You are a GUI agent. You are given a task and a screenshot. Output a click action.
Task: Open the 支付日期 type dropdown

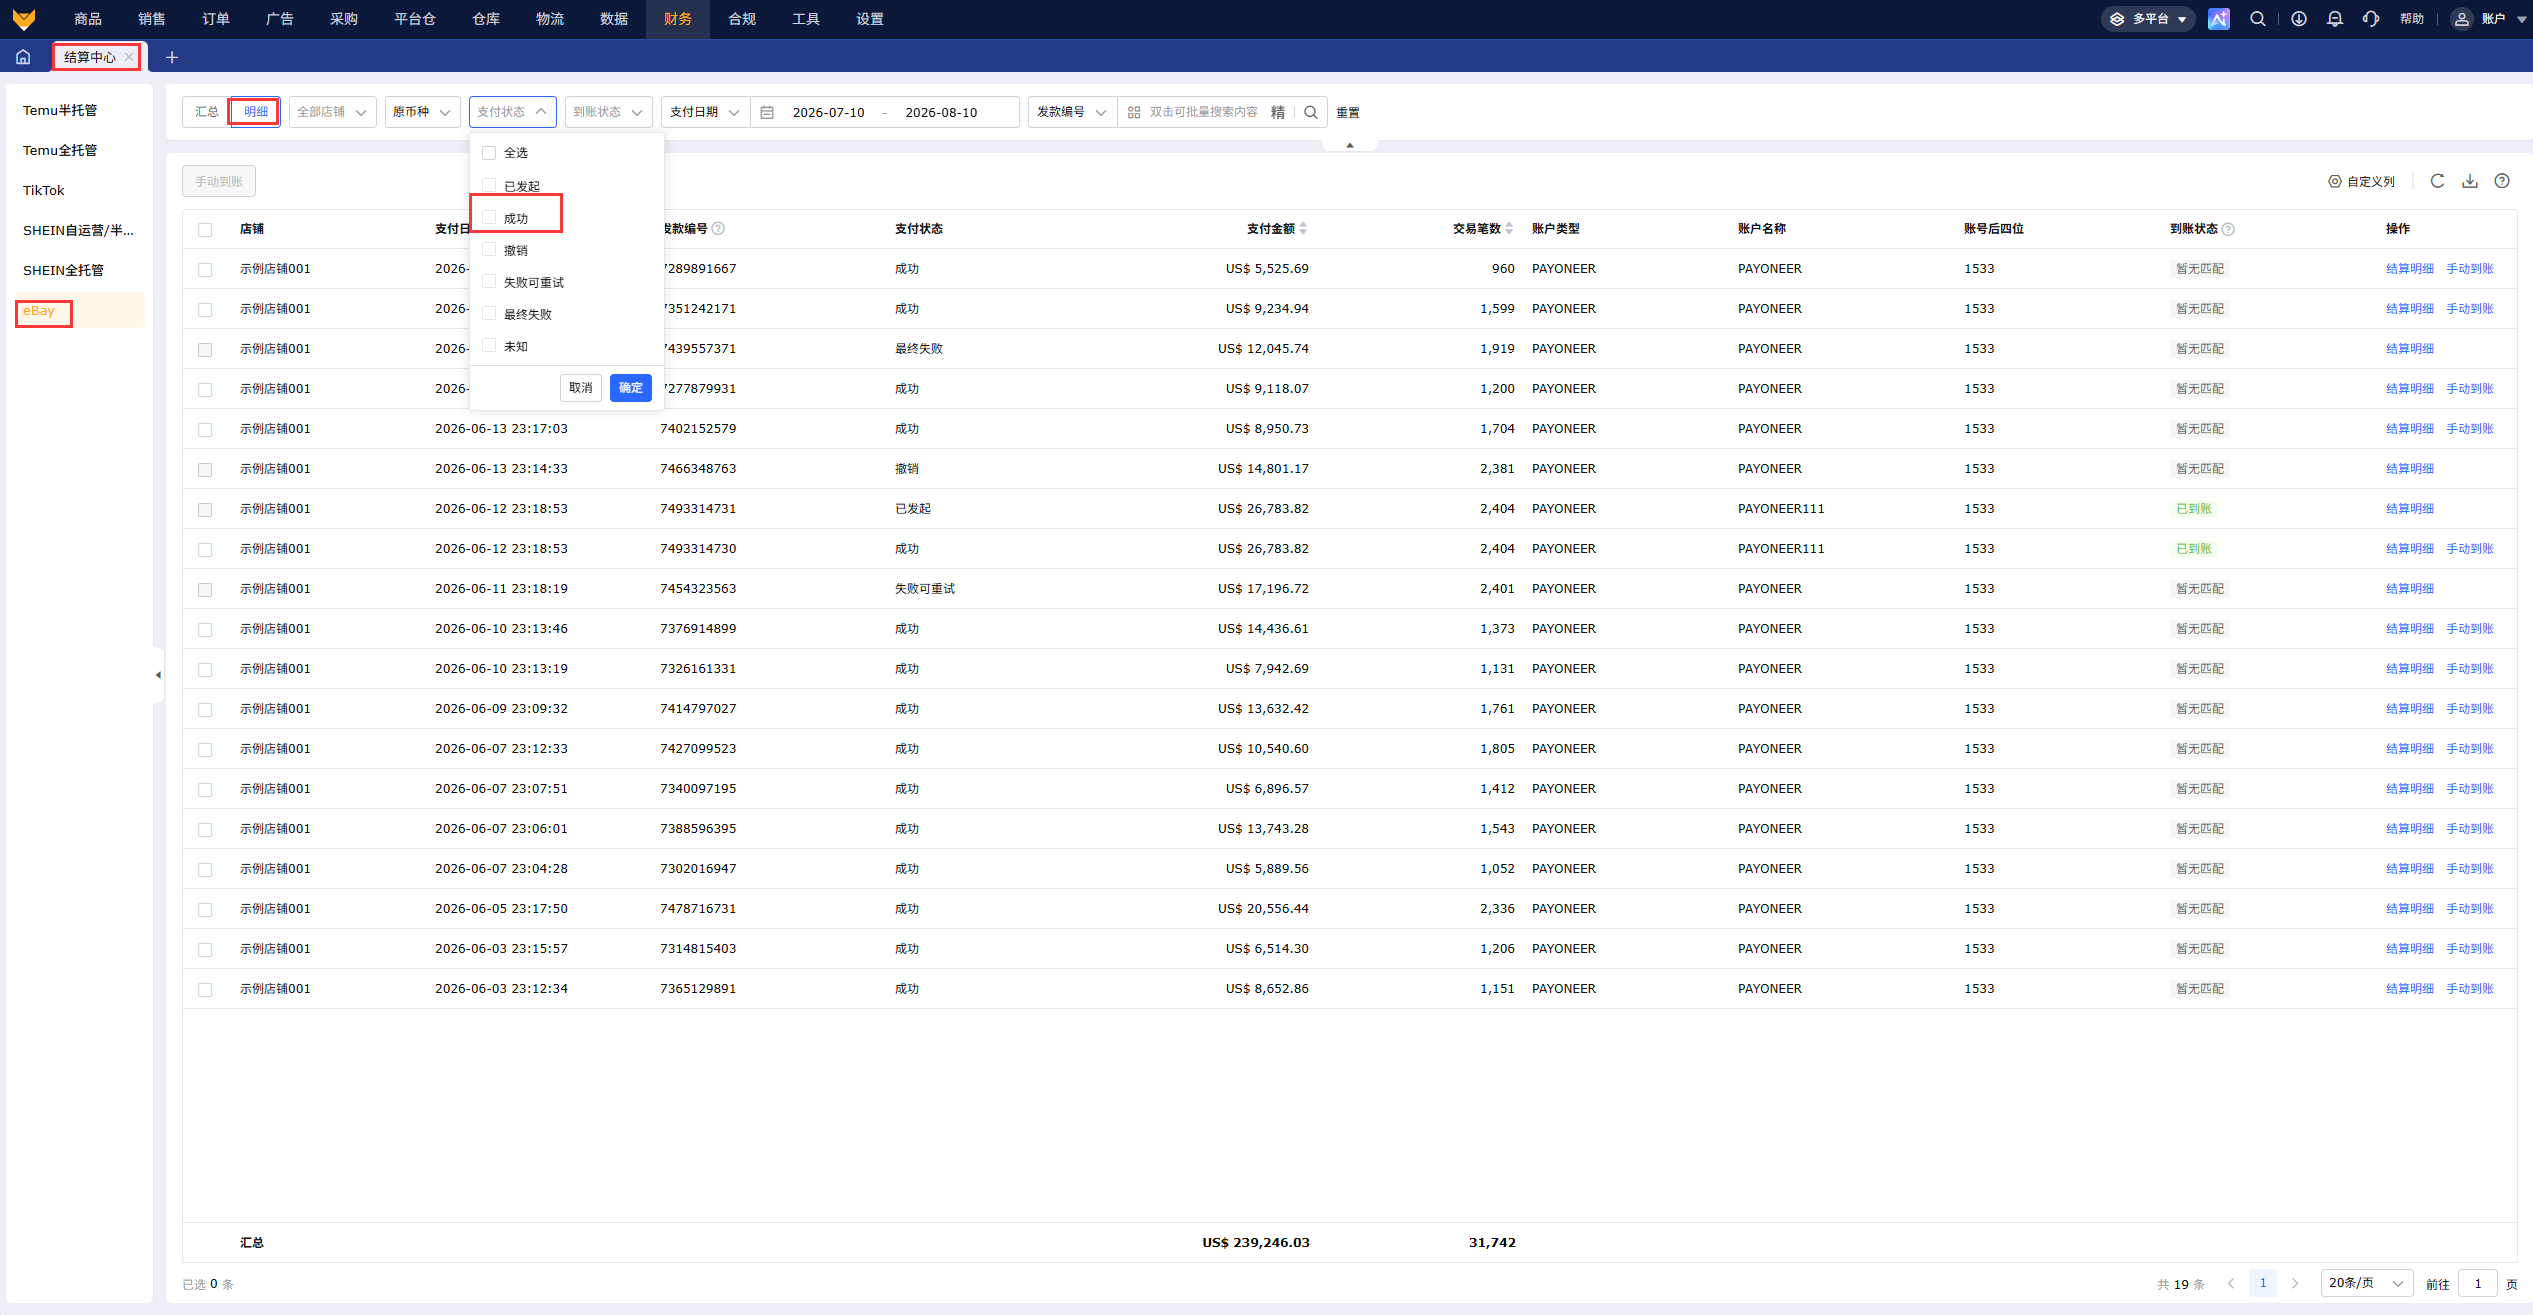[705, 112]
